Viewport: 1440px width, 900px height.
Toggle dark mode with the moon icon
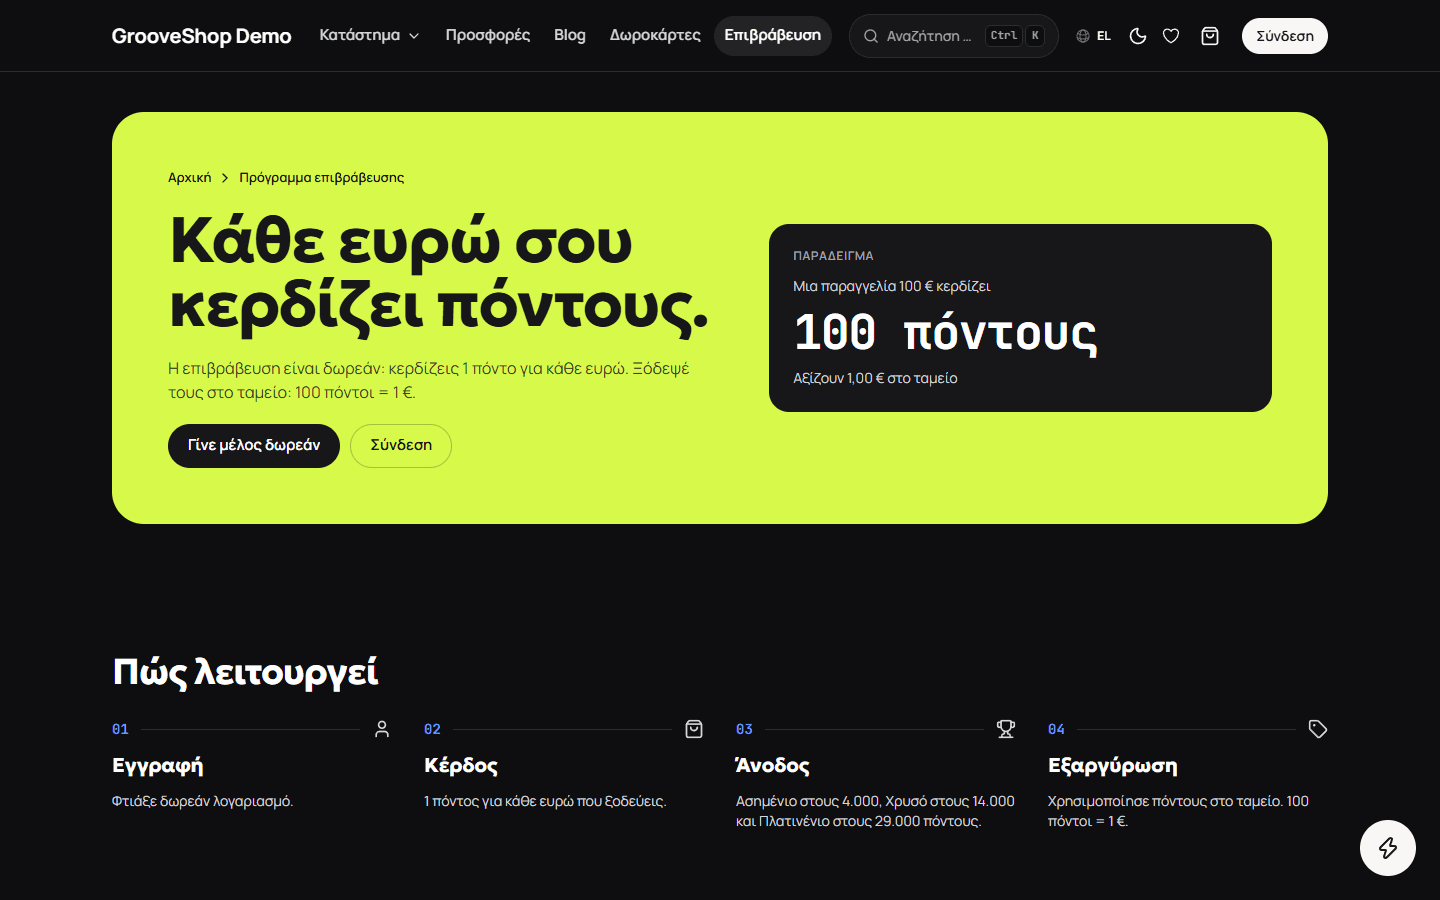1138,36
